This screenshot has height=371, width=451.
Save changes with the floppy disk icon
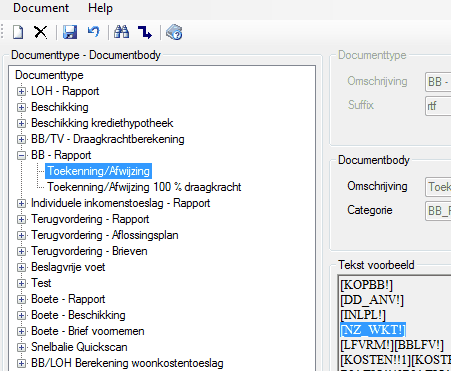(x=70, y=32)
